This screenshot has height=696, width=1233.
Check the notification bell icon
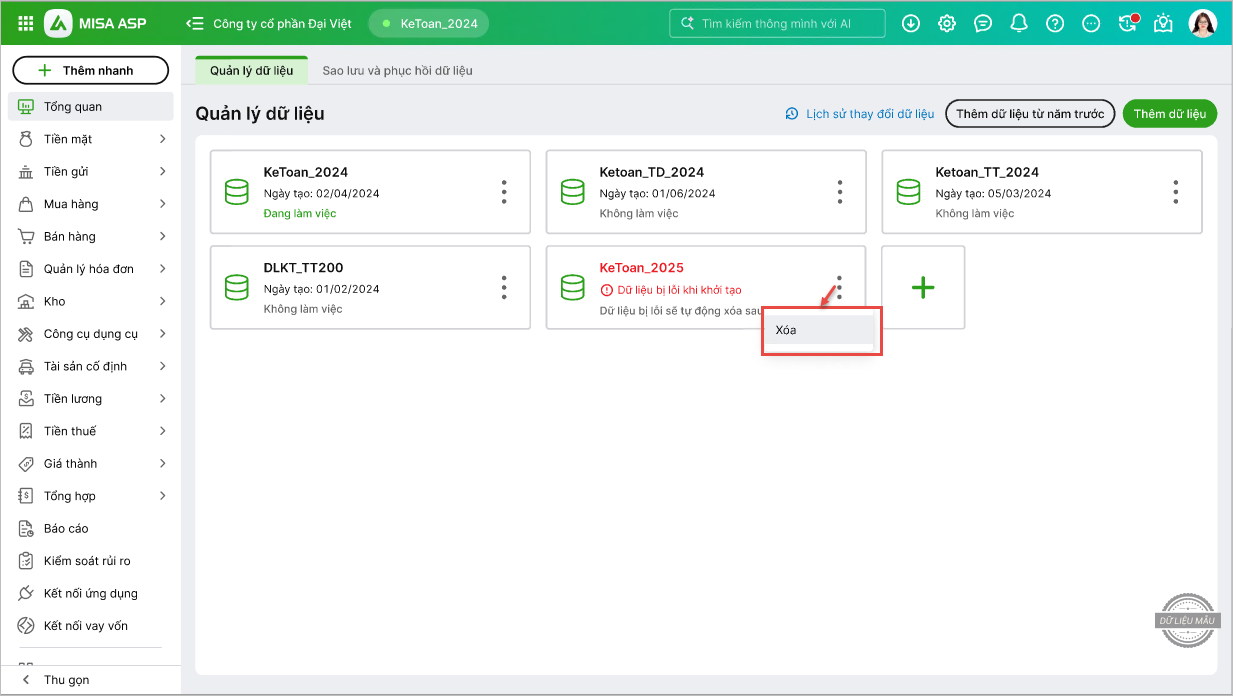(1018, 23)
